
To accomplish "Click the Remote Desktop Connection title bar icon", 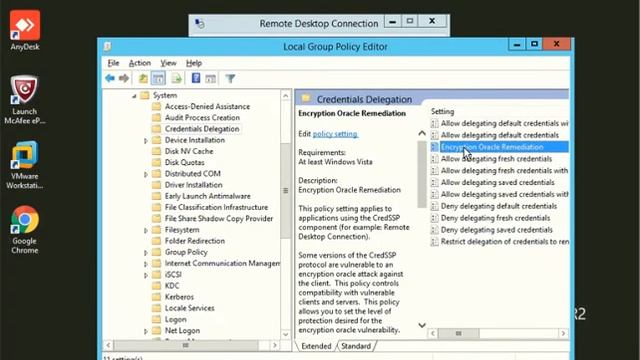I will (200, 24).
